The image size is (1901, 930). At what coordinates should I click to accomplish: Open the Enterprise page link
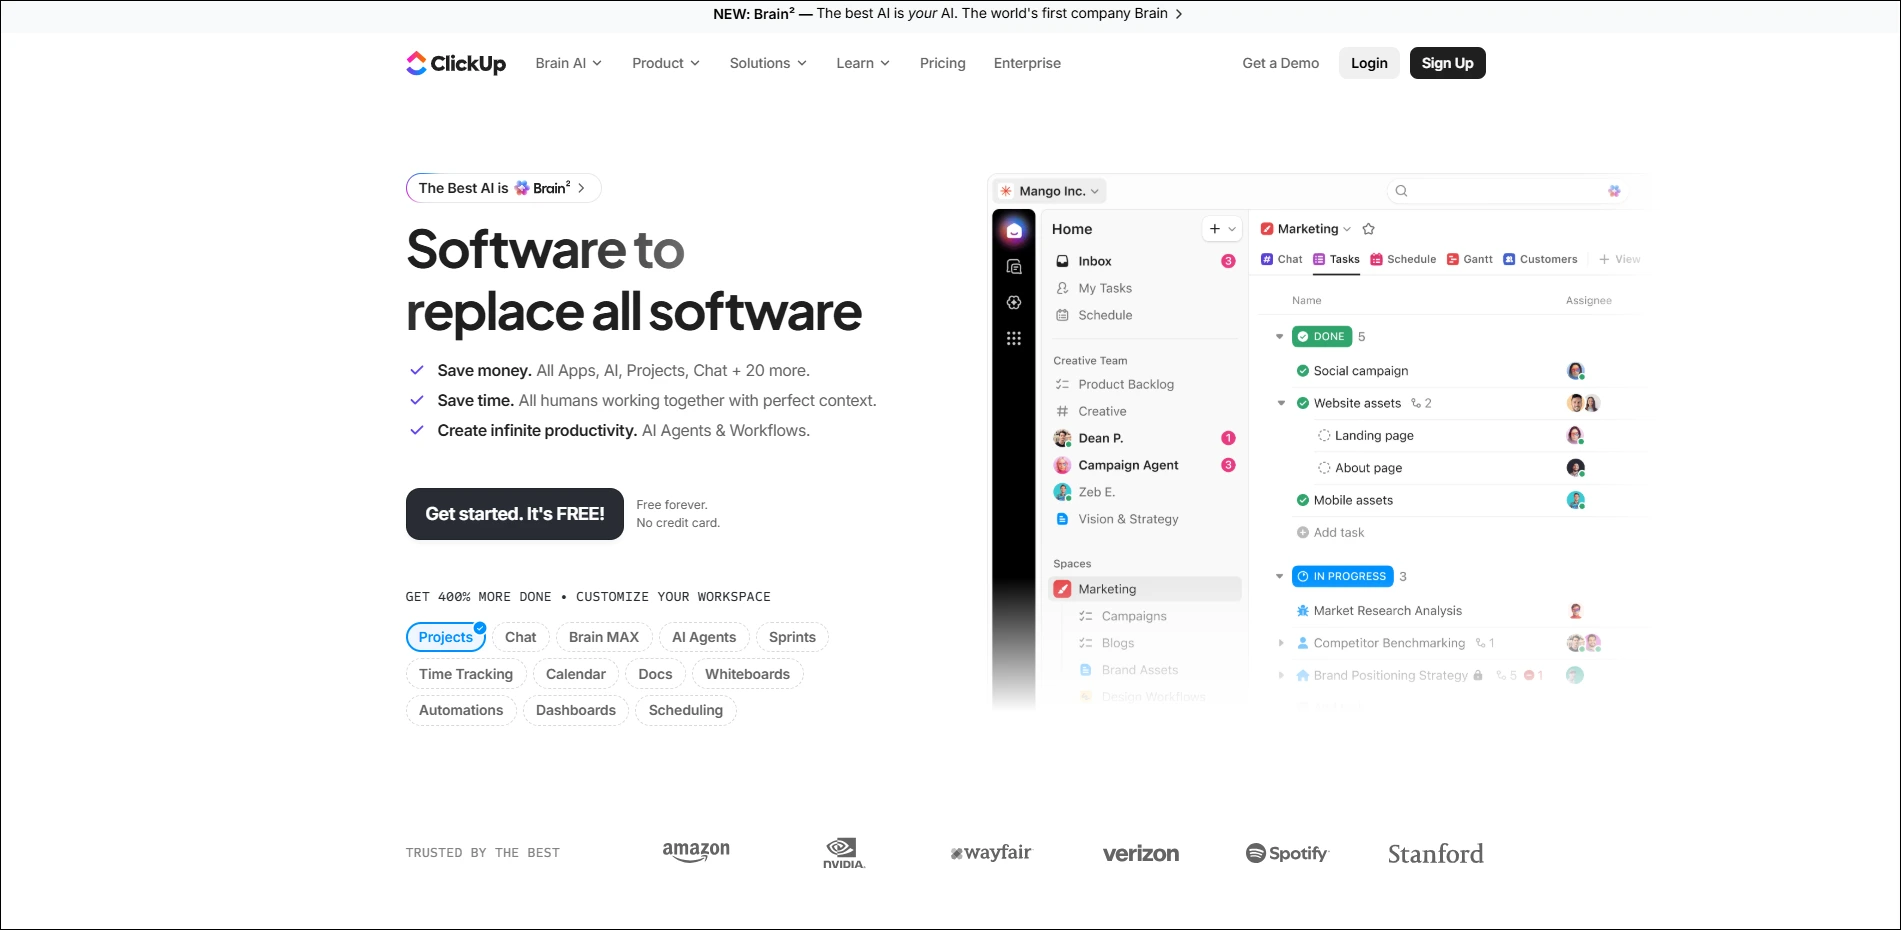click(1027, 63)
